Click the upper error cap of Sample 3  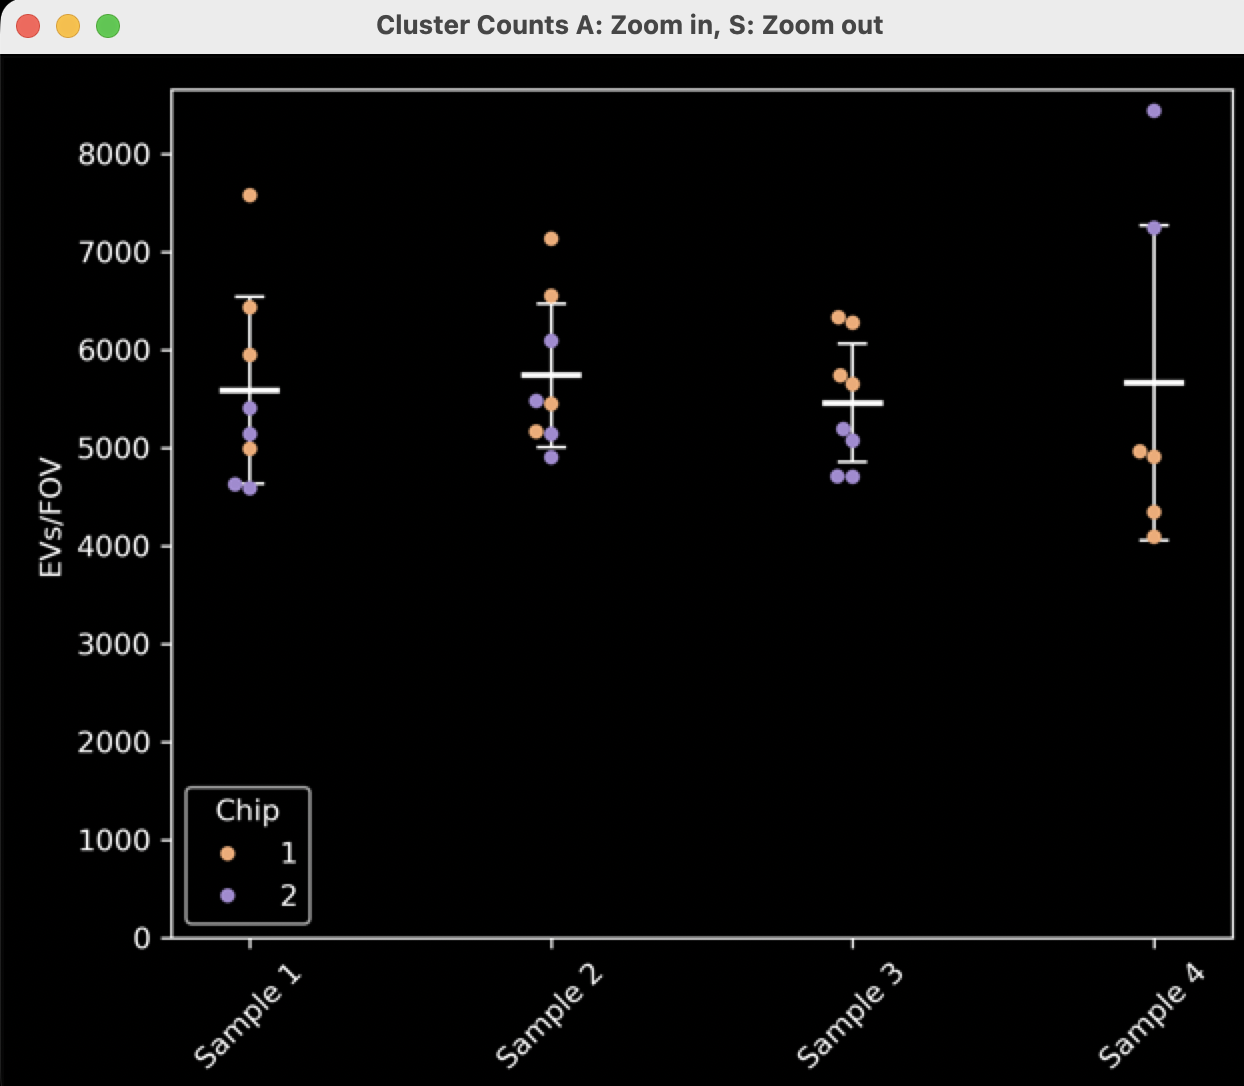[x=852, y=344]
